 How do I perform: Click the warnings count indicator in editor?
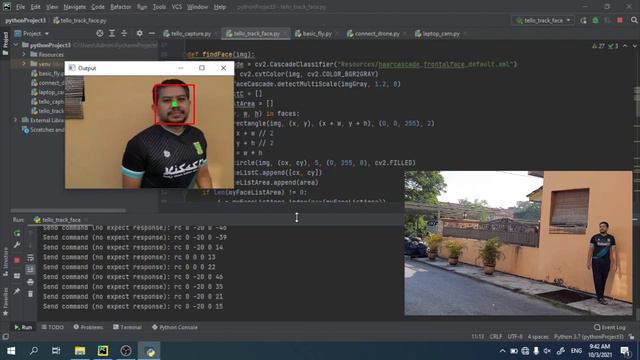[x=598, y=46]
